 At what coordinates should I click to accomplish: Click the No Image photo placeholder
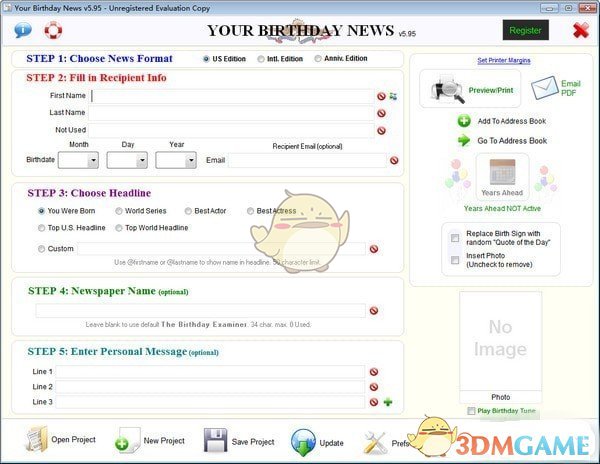501,341
